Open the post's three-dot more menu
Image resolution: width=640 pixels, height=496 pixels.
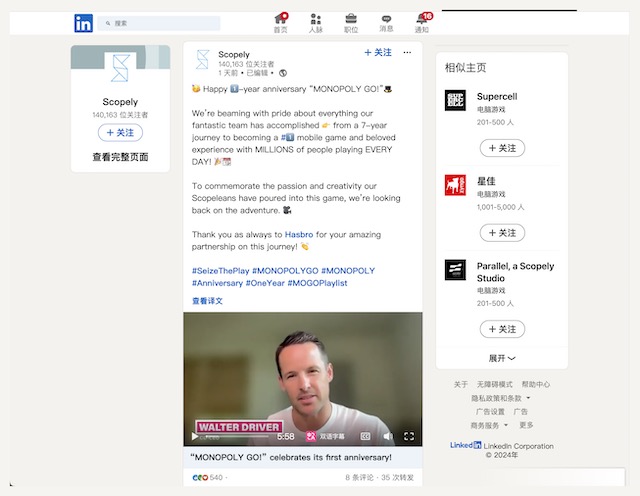pos(407,52)
